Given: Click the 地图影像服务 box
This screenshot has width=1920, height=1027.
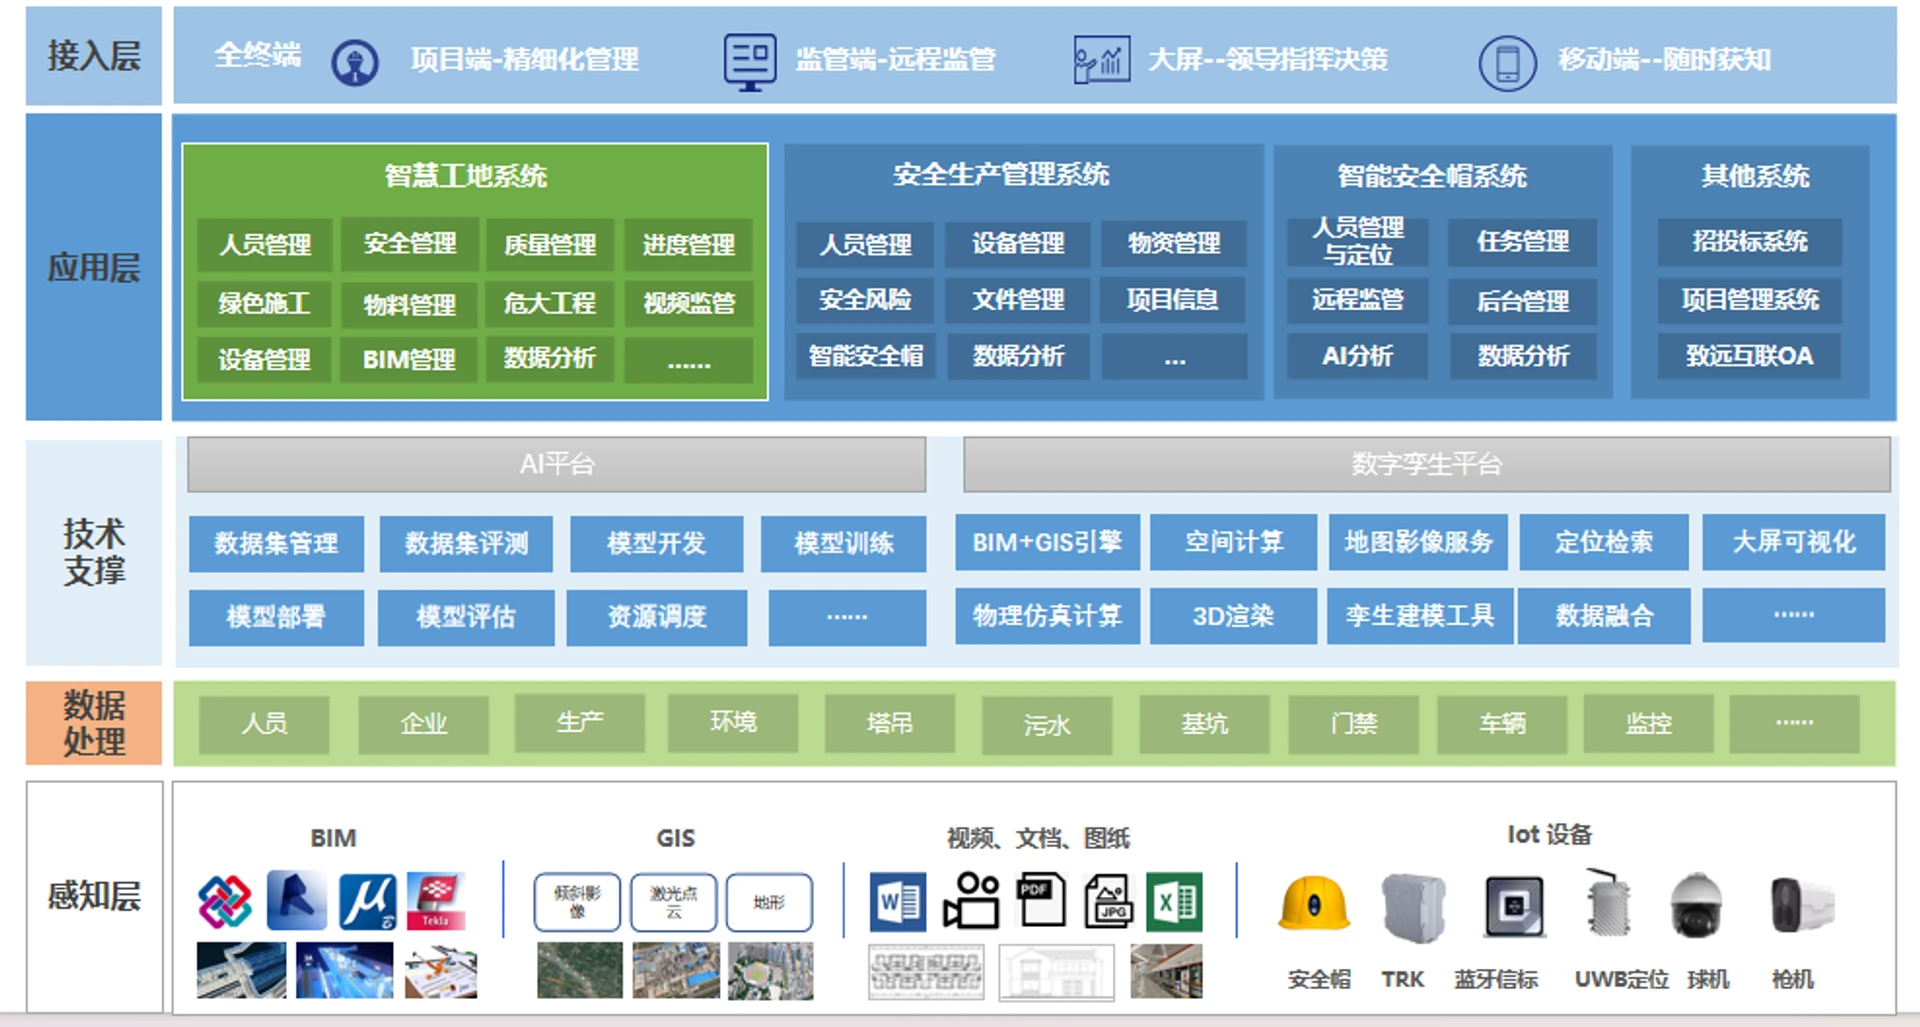Looking at the screenshot, I should click(1418, 542).
